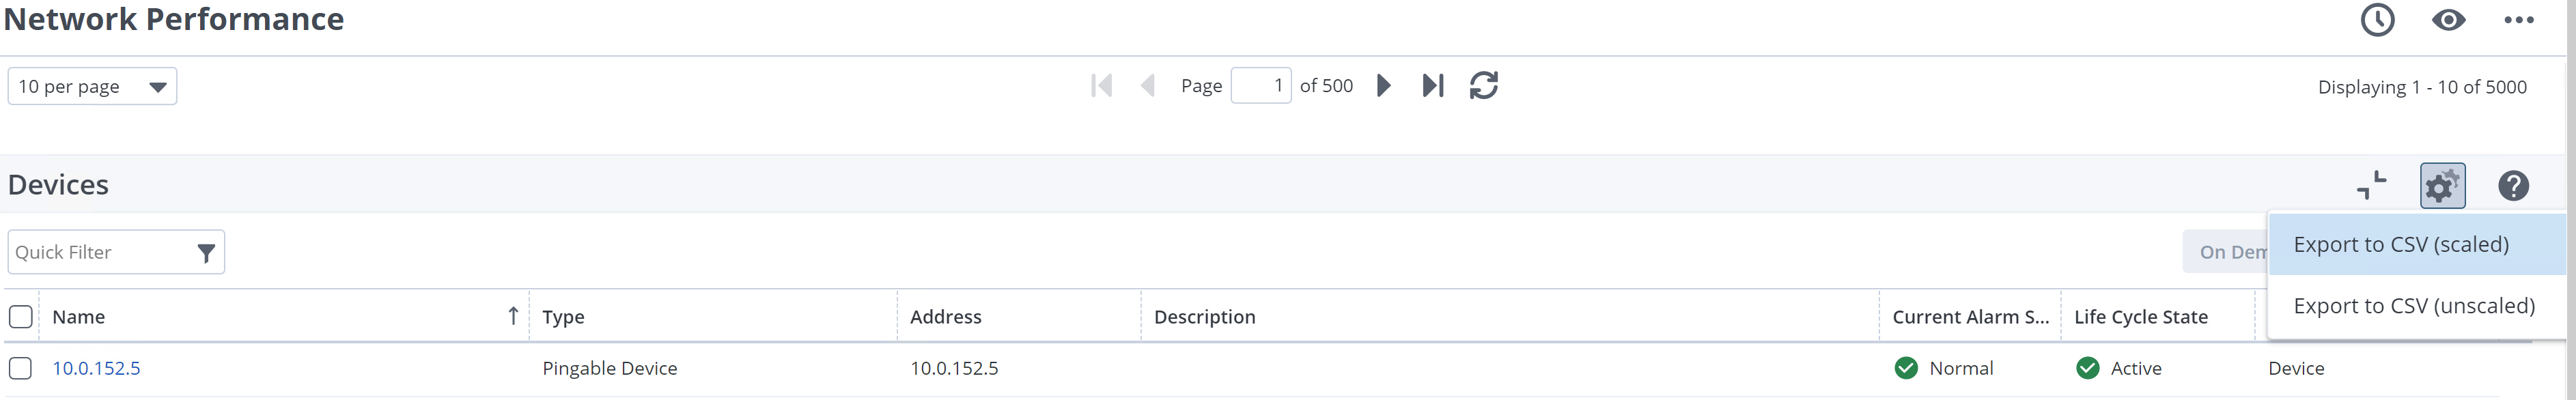Go to the first page

pos(1102,86)
